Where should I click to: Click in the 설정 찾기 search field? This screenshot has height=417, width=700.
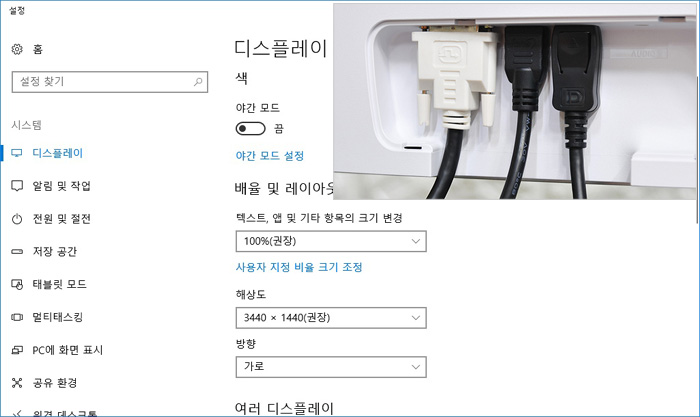(x=110, y=82)
